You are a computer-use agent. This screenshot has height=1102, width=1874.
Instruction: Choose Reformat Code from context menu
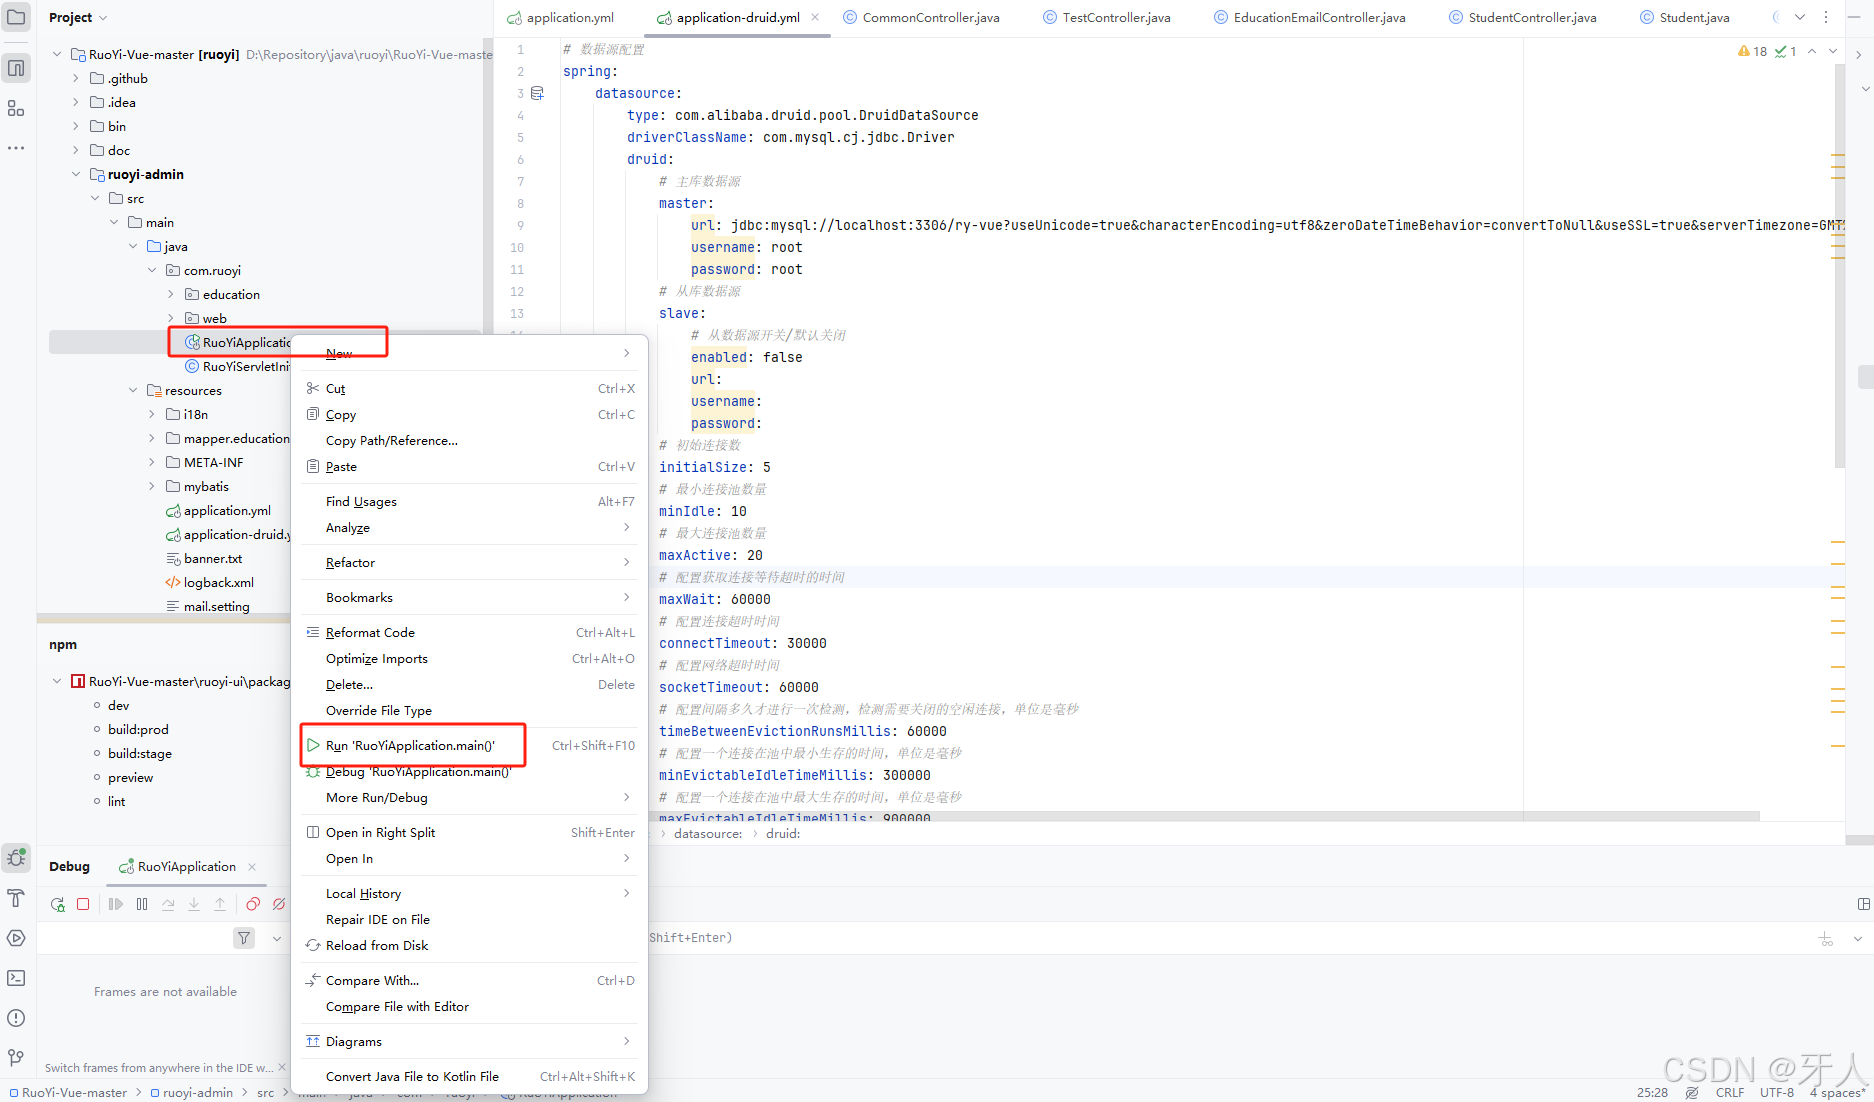pos(470,632)
